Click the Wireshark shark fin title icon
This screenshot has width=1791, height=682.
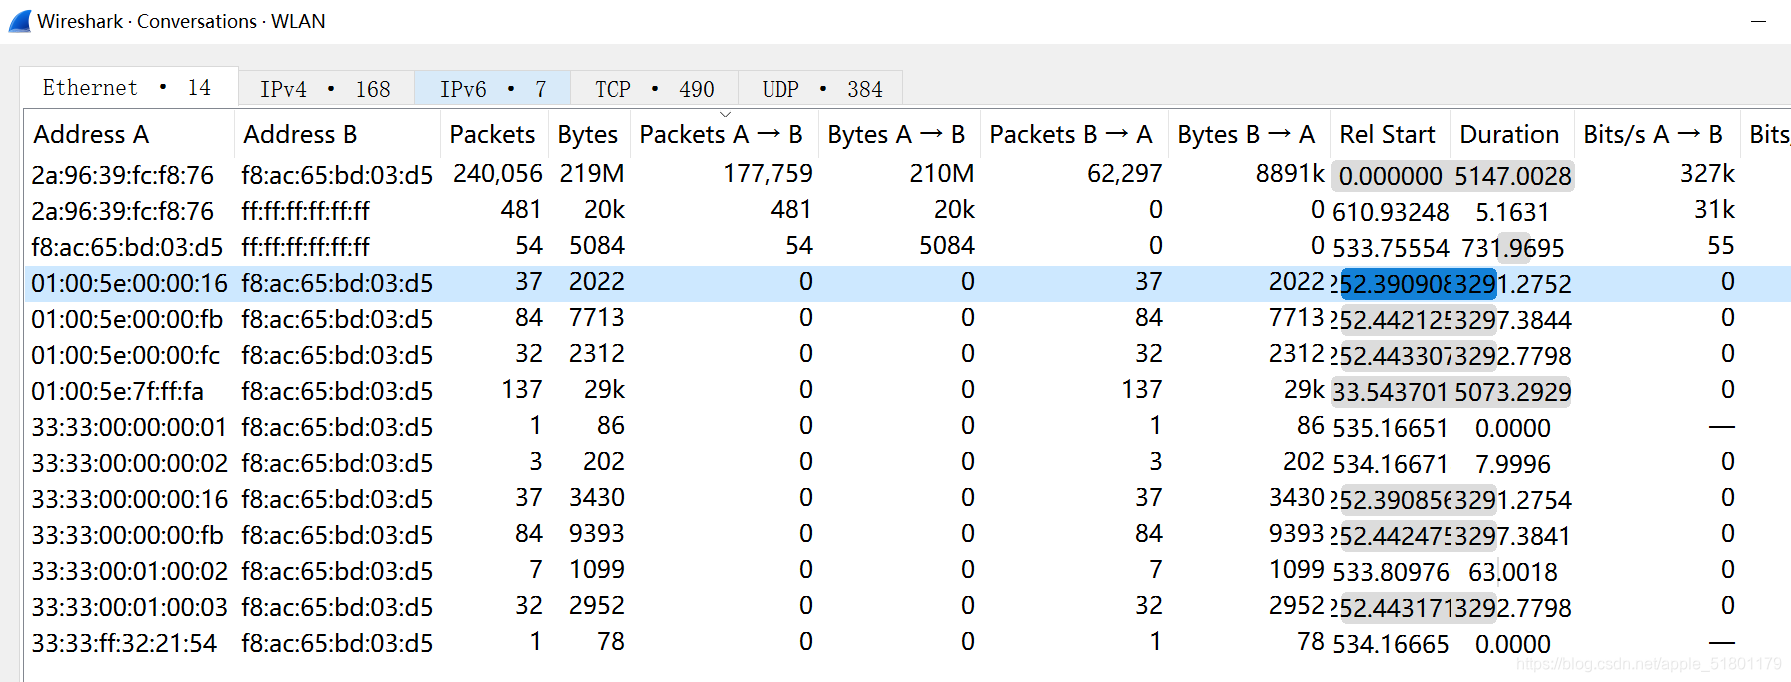point(20,21)
